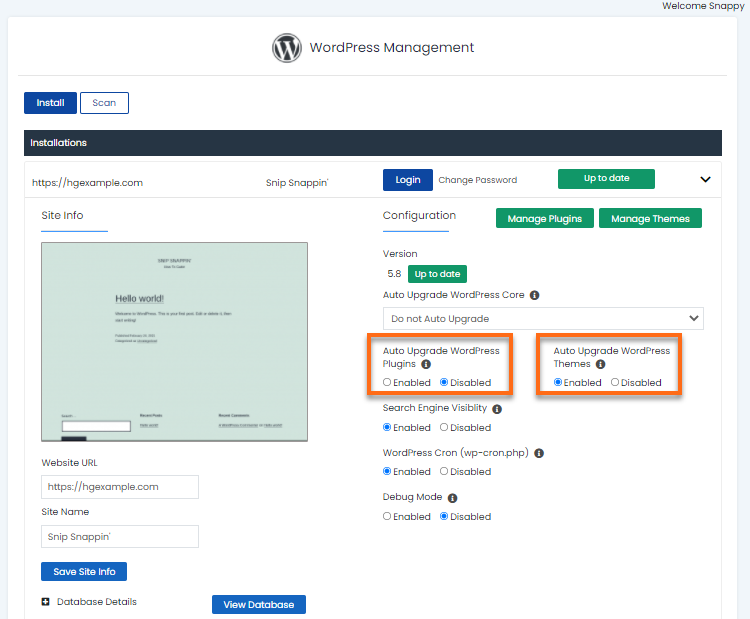Image resolution: width=750 pixels, height=619 pixels.
Task: Click the version number 5.8
Action: 394,274
